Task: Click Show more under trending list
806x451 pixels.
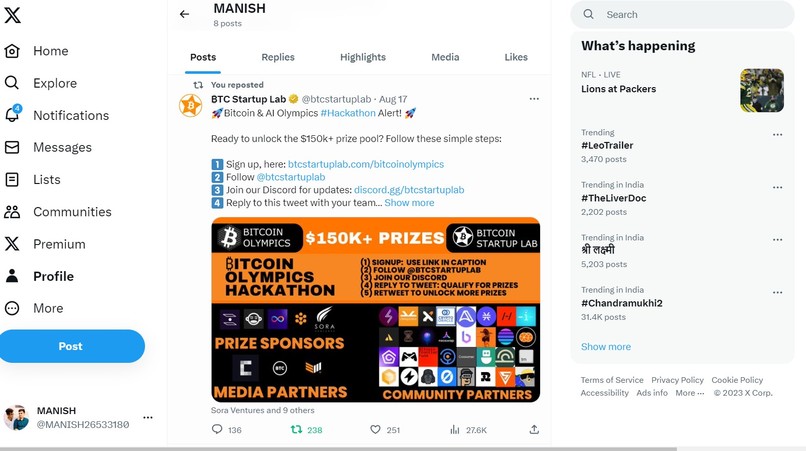Action: pos(606,347)
